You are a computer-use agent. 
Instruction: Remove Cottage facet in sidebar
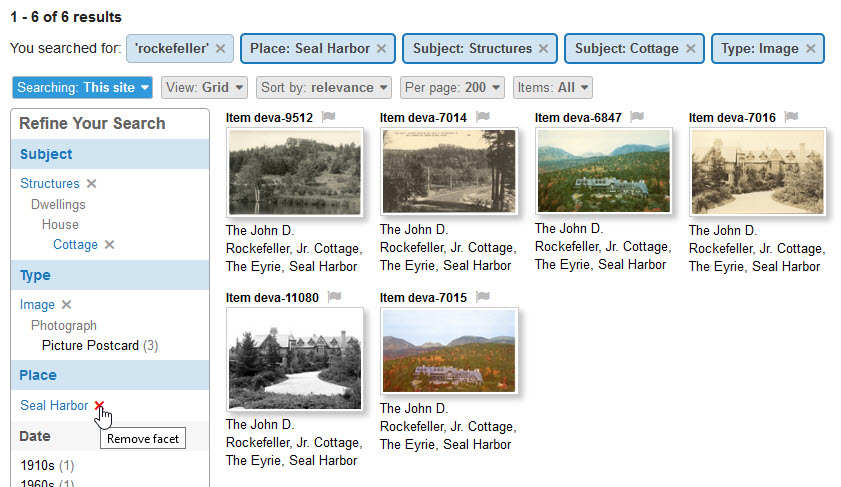(109, 245)
